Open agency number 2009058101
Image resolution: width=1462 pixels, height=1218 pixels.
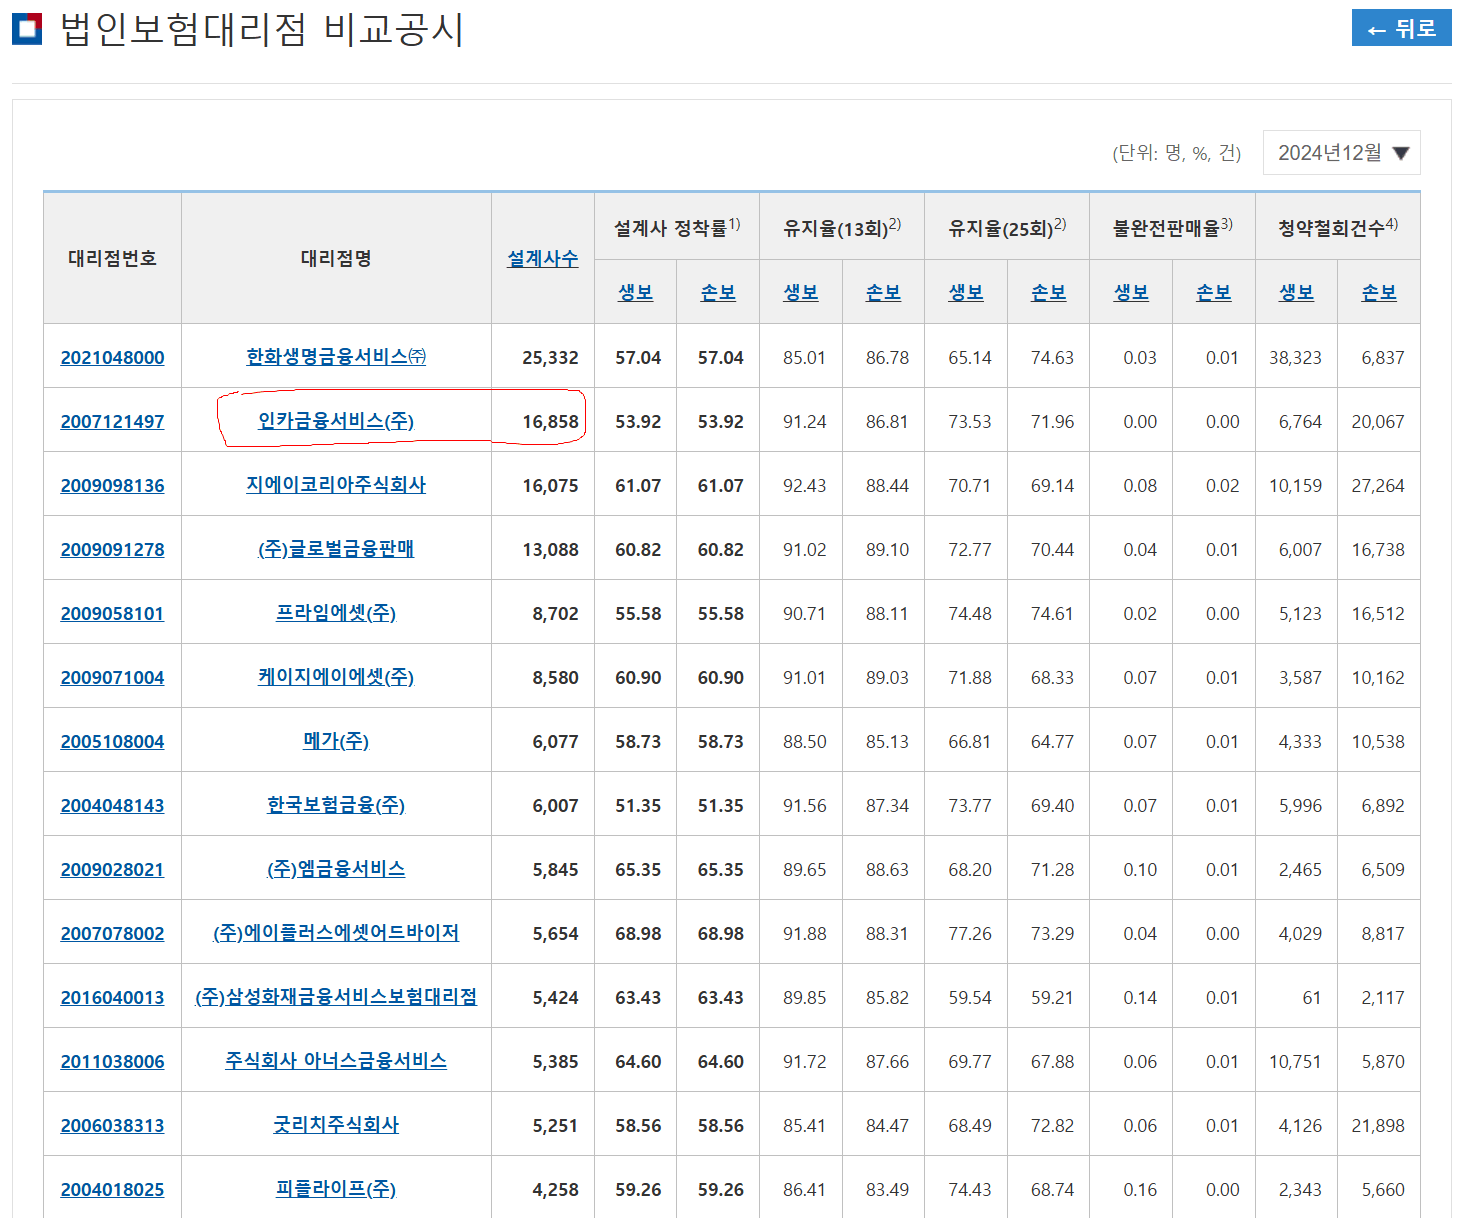click(112, 613)
